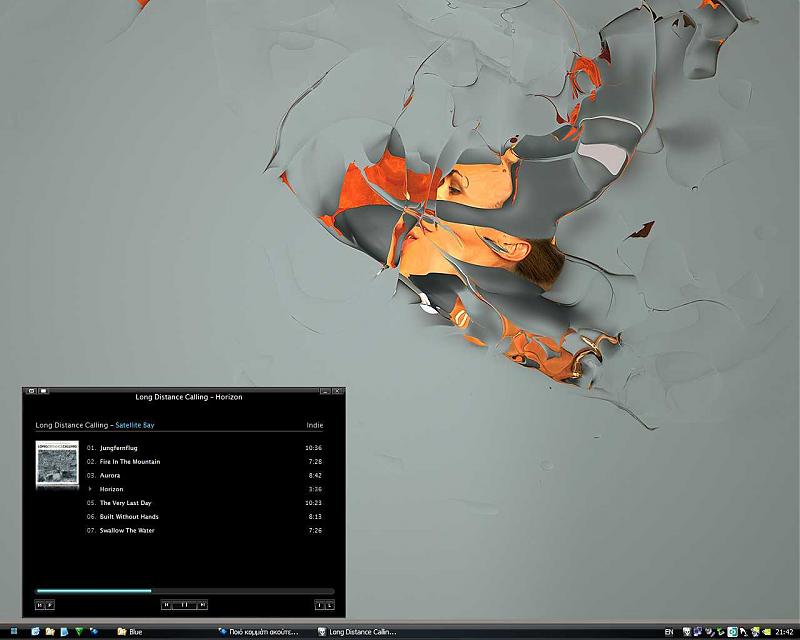
Task: Click the EN language indicator
Action: pos(669,632)
